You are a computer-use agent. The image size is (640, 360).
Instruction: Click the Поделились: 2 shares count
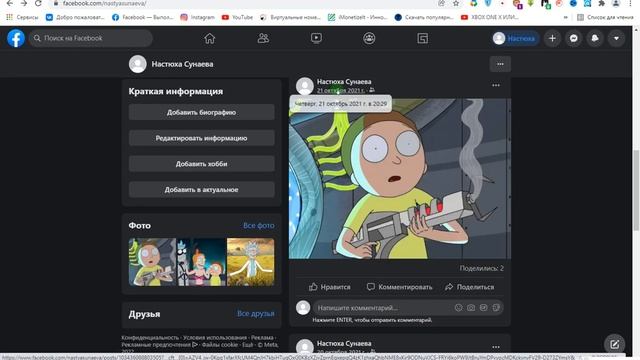click(482, 268)
